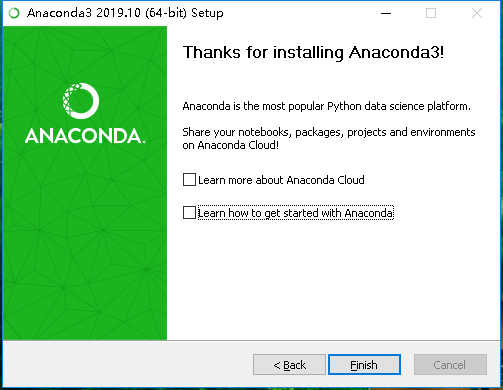Go back with the < Back button
The height and width of the screenshot is (390, 503).
(x=289, y=365)
